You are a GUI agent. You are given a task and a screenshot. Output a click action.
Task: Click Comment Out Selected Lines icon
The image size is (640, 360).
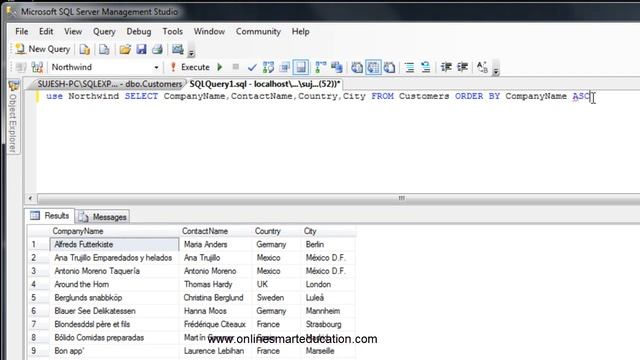click(x=409, y=67)
